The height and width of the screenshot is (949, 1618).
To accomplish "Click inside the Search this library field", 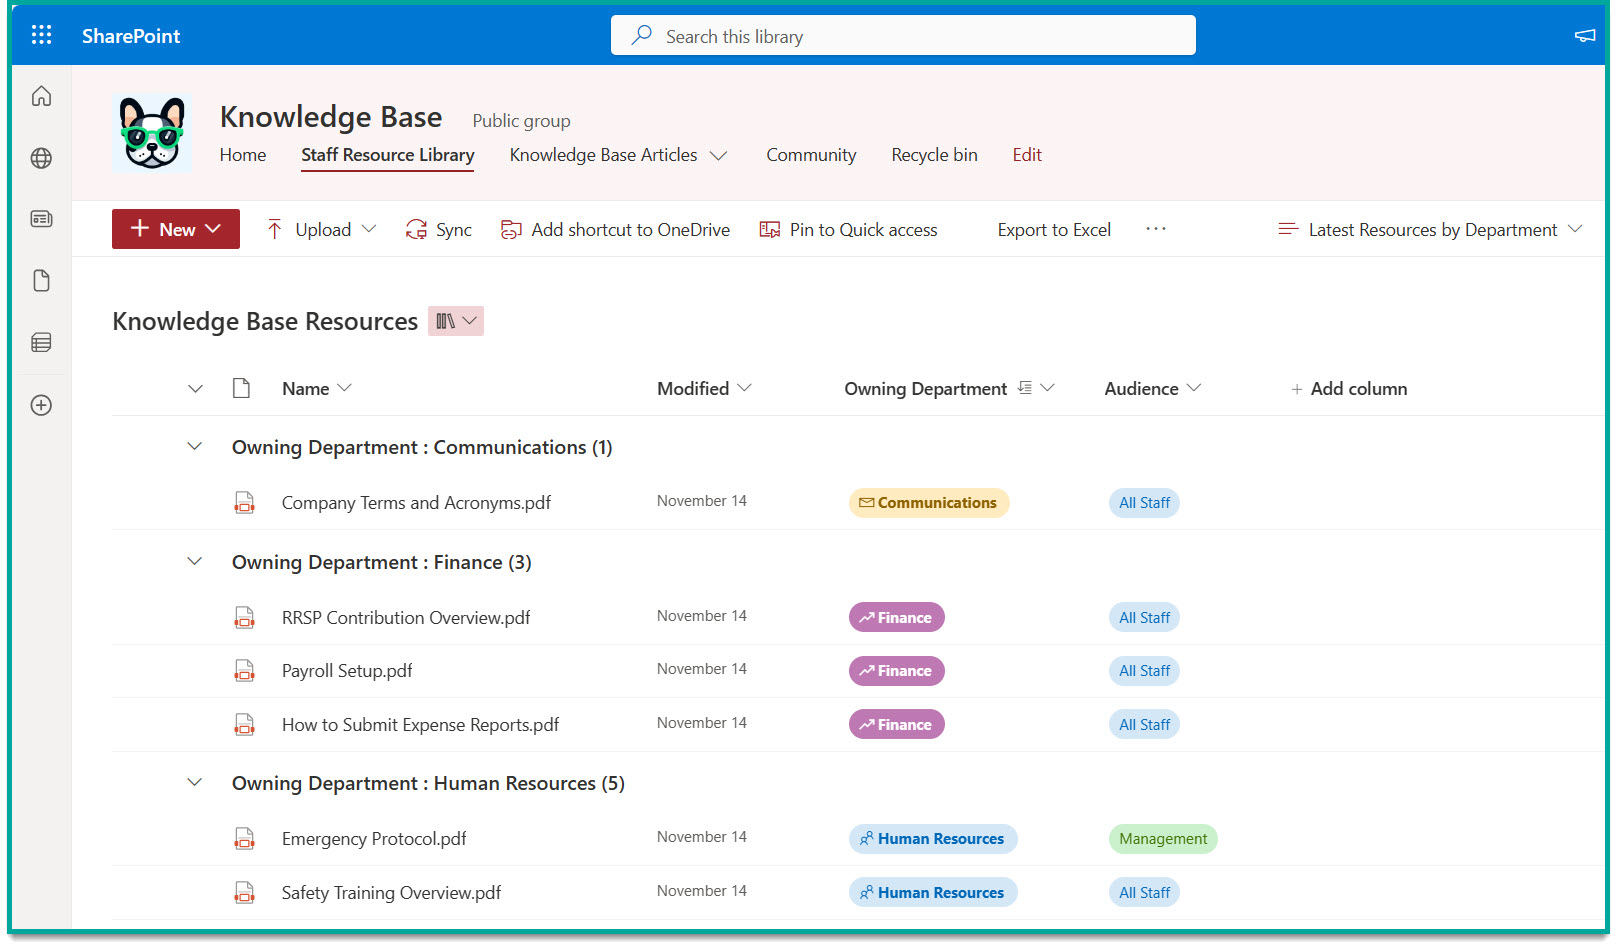I will (900, 35).
